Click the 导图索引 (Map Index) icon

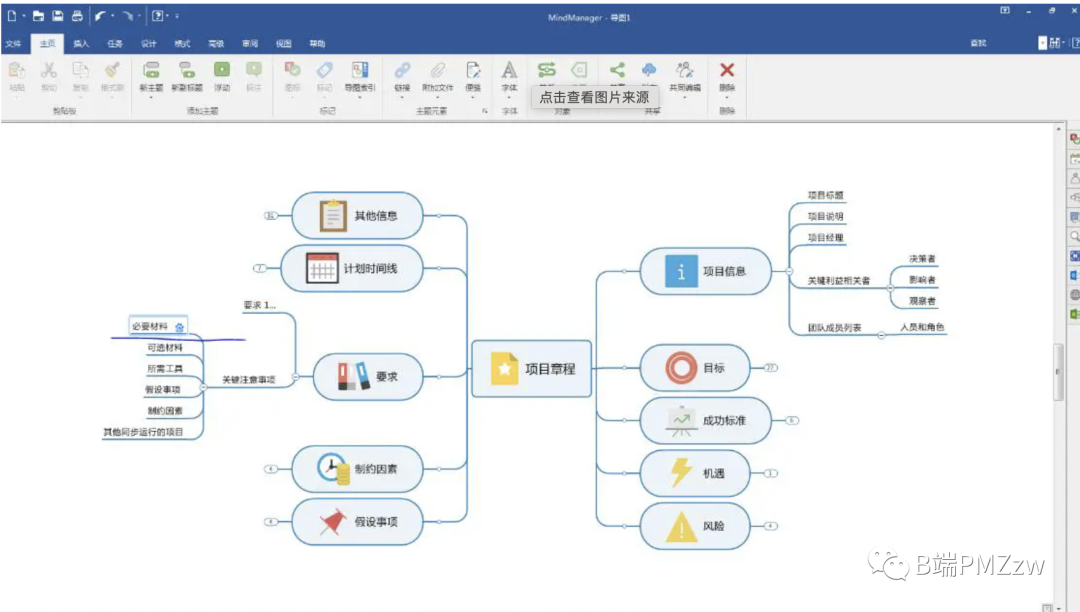[x=359, y=71]
